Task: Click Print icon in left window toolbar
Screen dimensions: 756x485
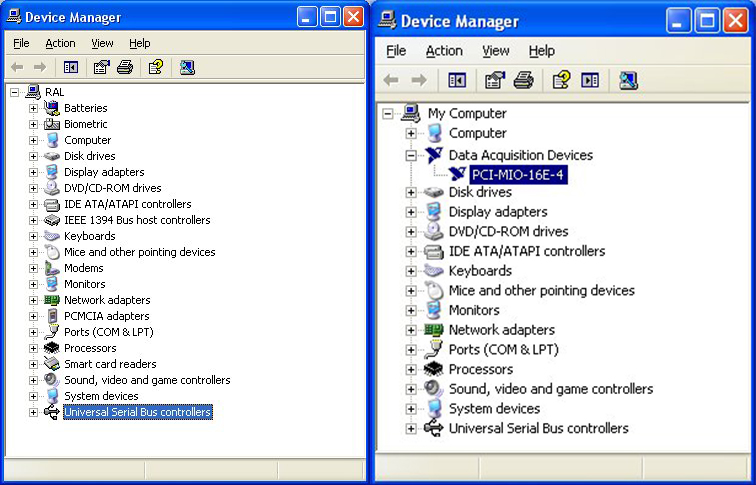Action: coord(125,67)
